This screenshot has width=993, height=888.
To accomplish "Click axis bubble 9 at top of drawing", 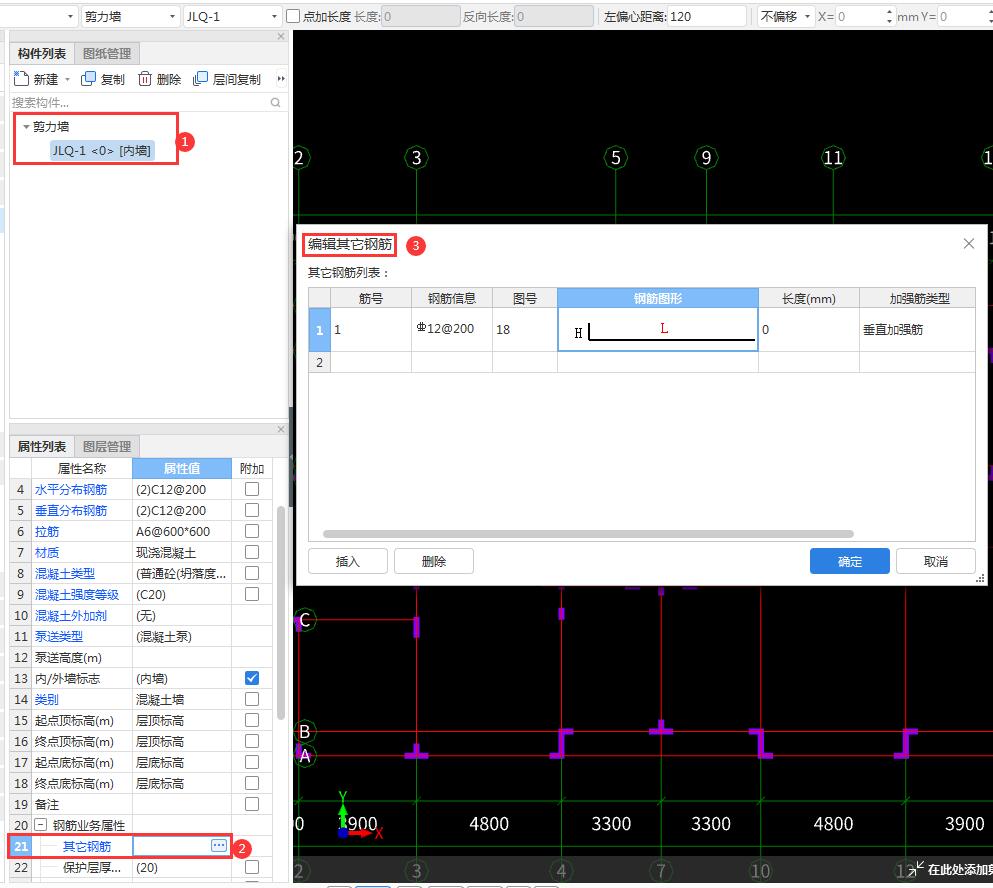I will [706, 157].
